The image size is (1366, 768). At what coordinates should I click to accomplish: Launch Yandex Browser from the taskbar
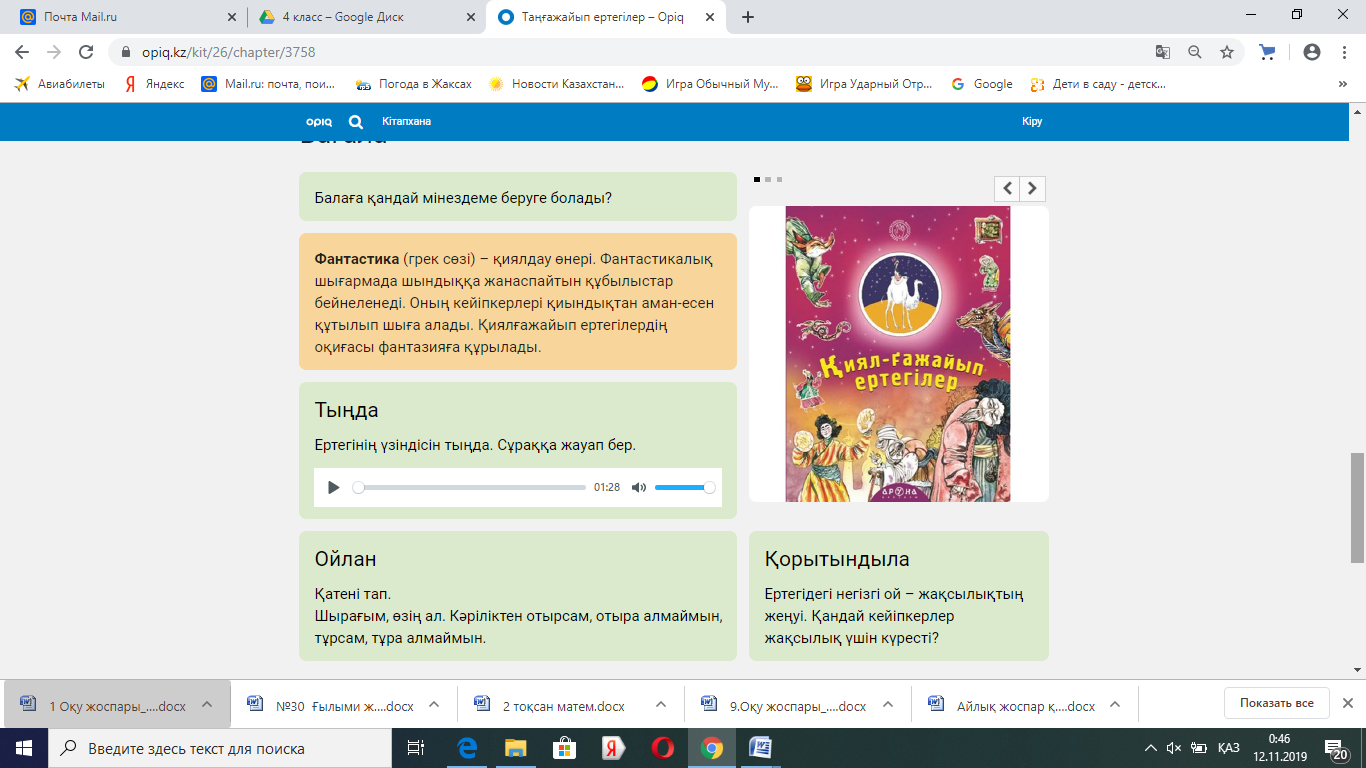pos(613,748)
